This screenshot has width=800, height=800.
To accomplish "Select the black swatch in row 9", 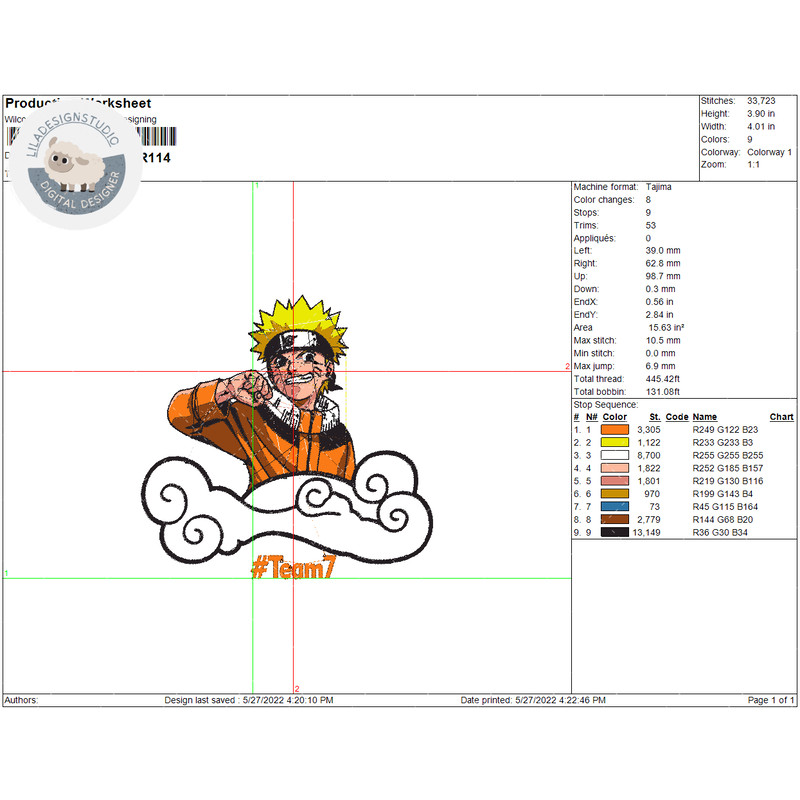I will point(615,533).
